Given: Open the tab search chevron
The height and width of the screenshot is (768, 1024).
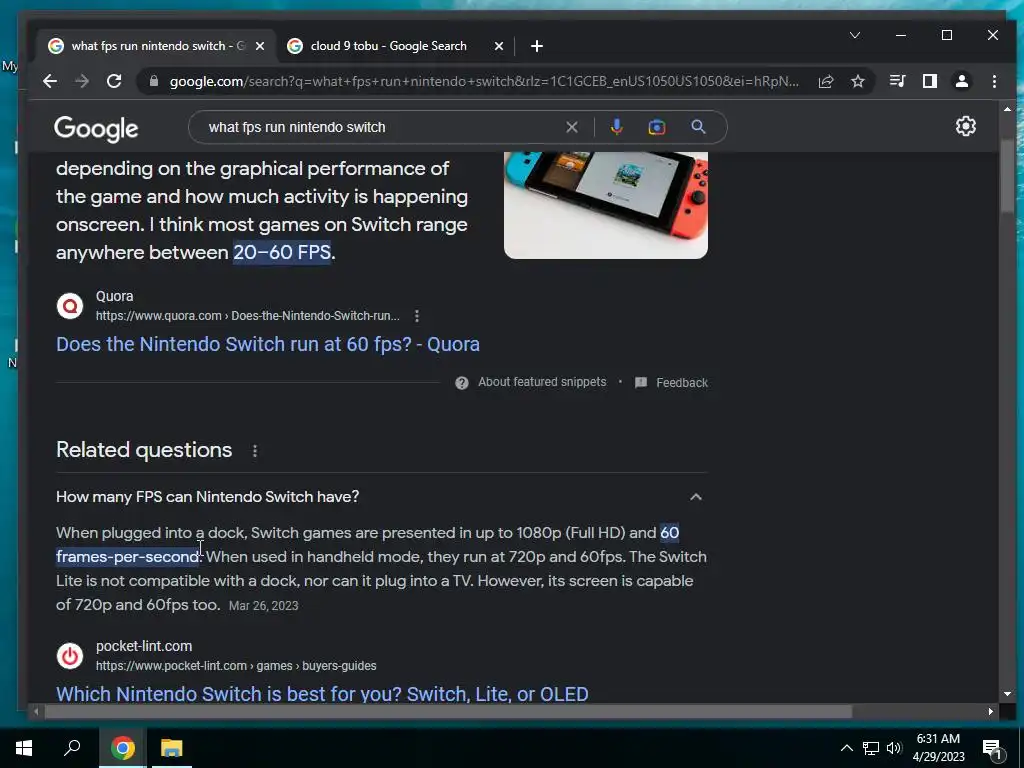Looking at the screenshot, I should 855,35.
